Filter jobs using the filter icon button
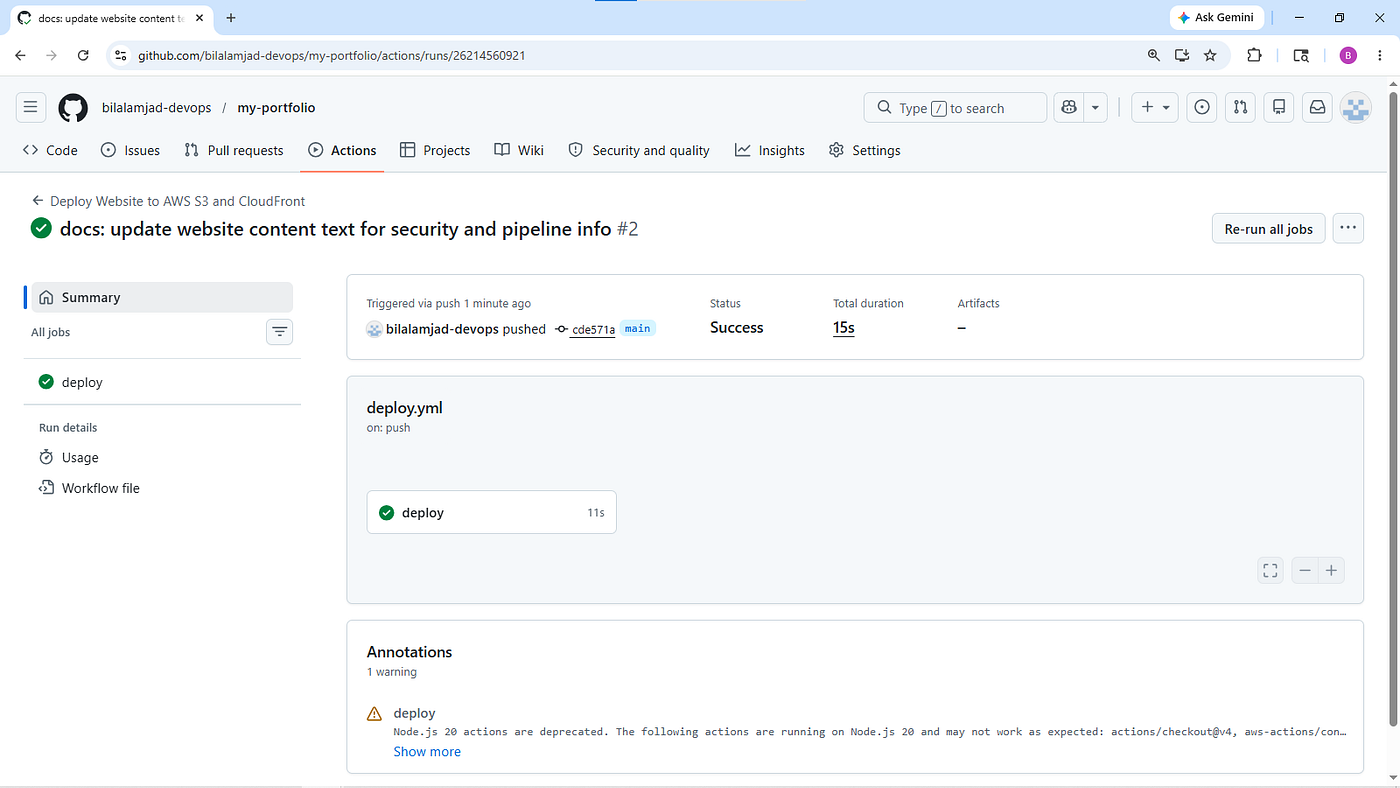1400x788 pixels. 279,331
